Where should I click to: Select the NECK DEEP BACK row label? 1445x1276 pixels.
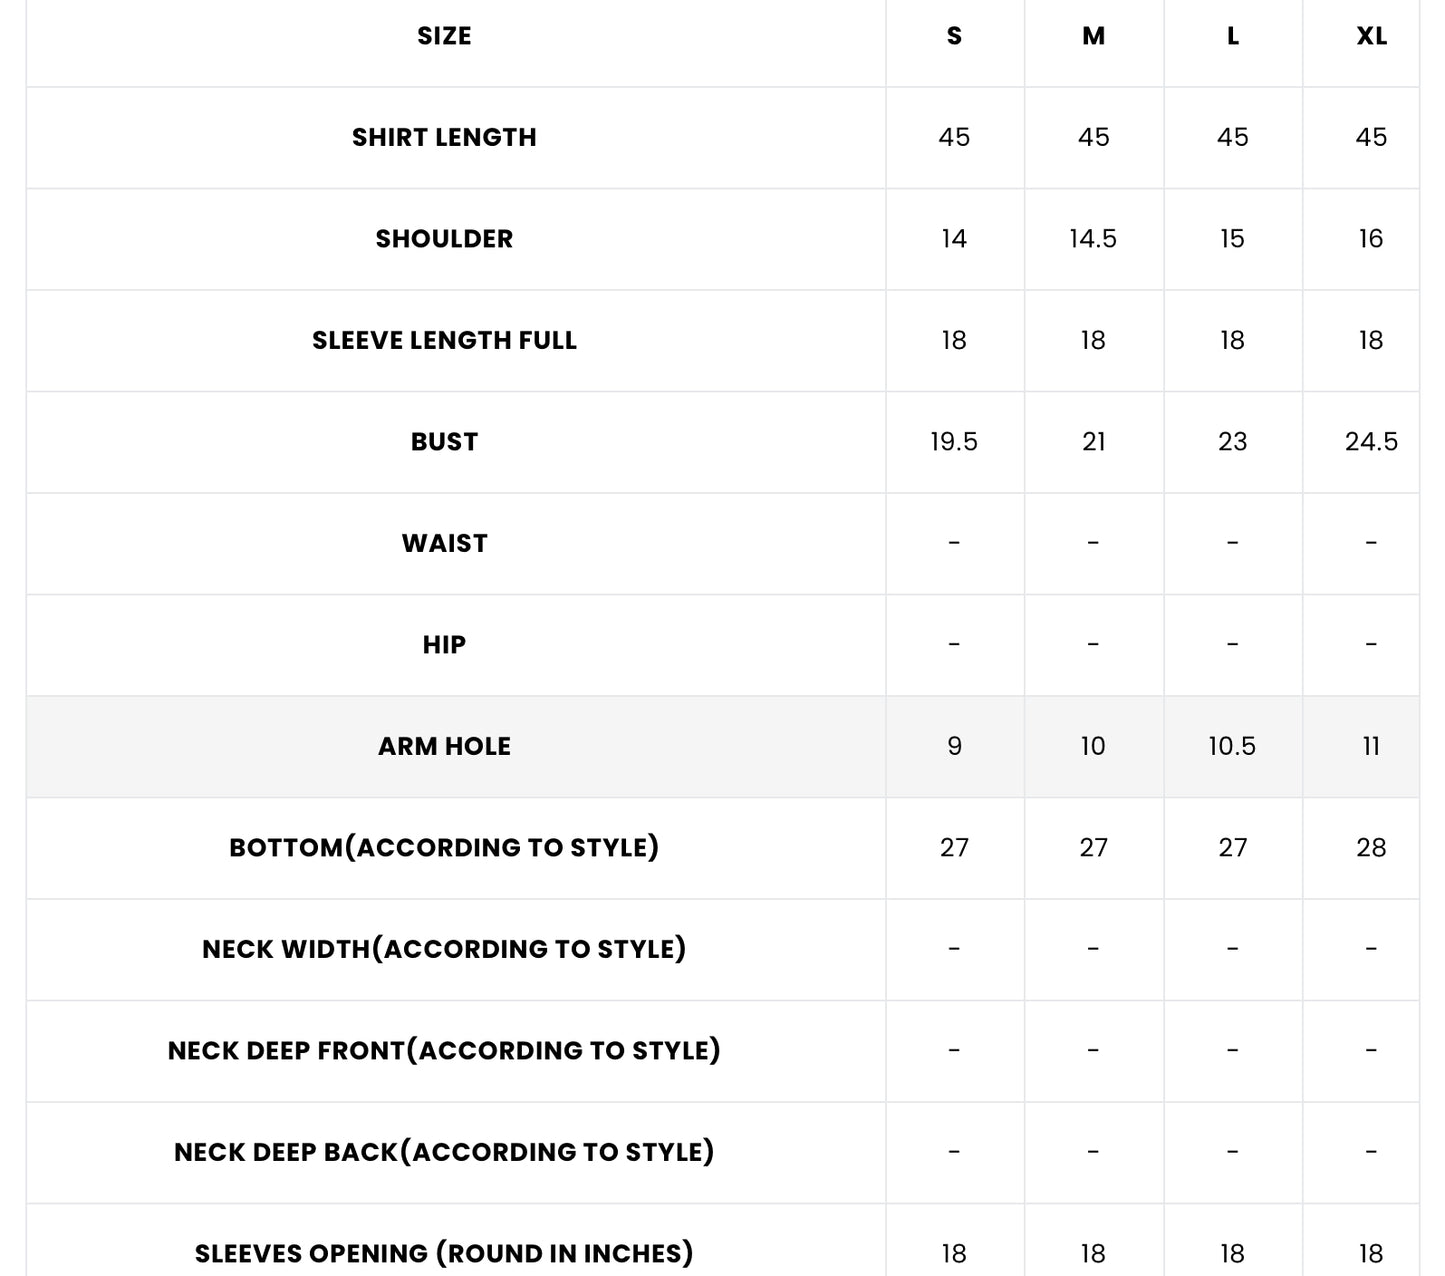click(x=444, y=1152)
